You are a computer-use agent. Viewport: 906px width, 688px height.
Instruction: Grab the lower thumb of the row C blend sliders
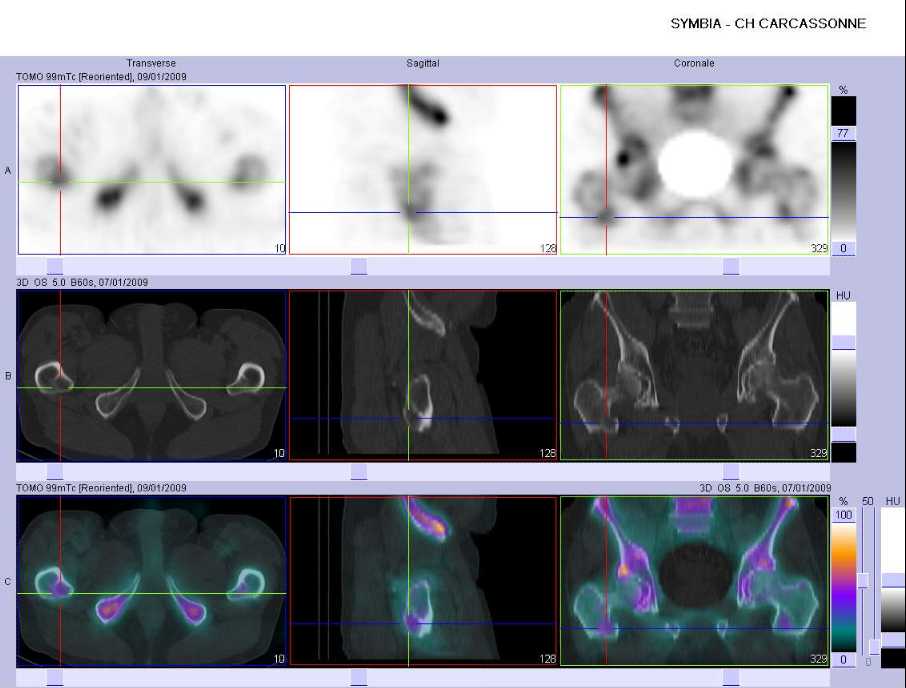[875, 646]
